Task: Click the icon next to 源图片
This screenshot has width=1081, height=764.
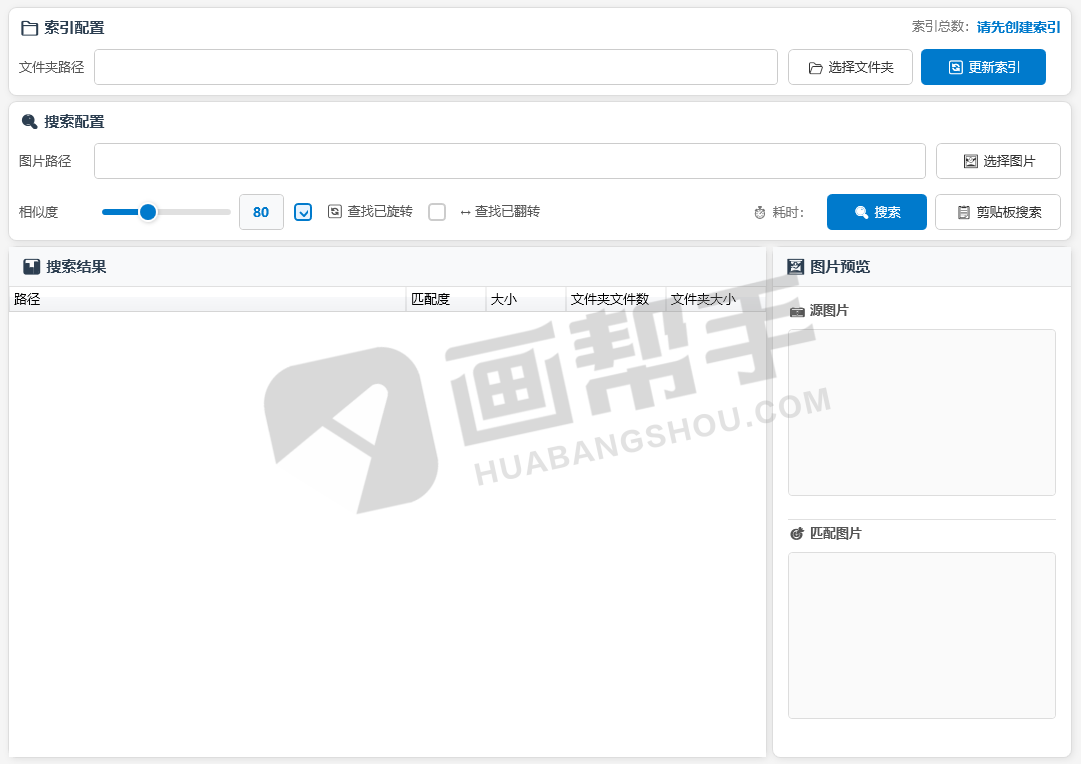Action: click(x=797, y=311)
